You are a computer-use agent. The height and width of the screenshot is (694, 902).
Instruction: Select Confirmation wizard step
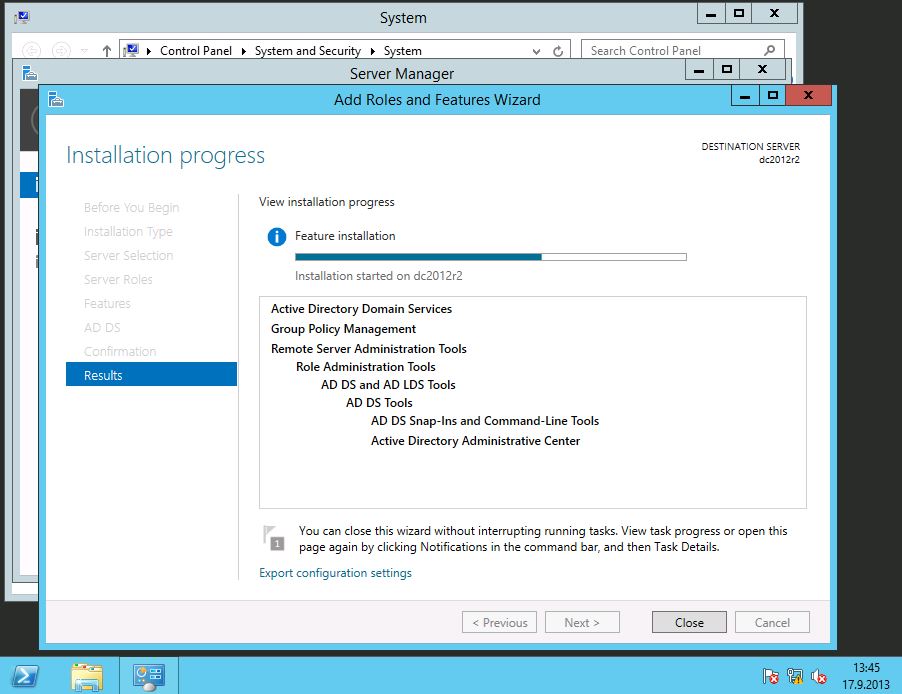click(x=120, y=351)
